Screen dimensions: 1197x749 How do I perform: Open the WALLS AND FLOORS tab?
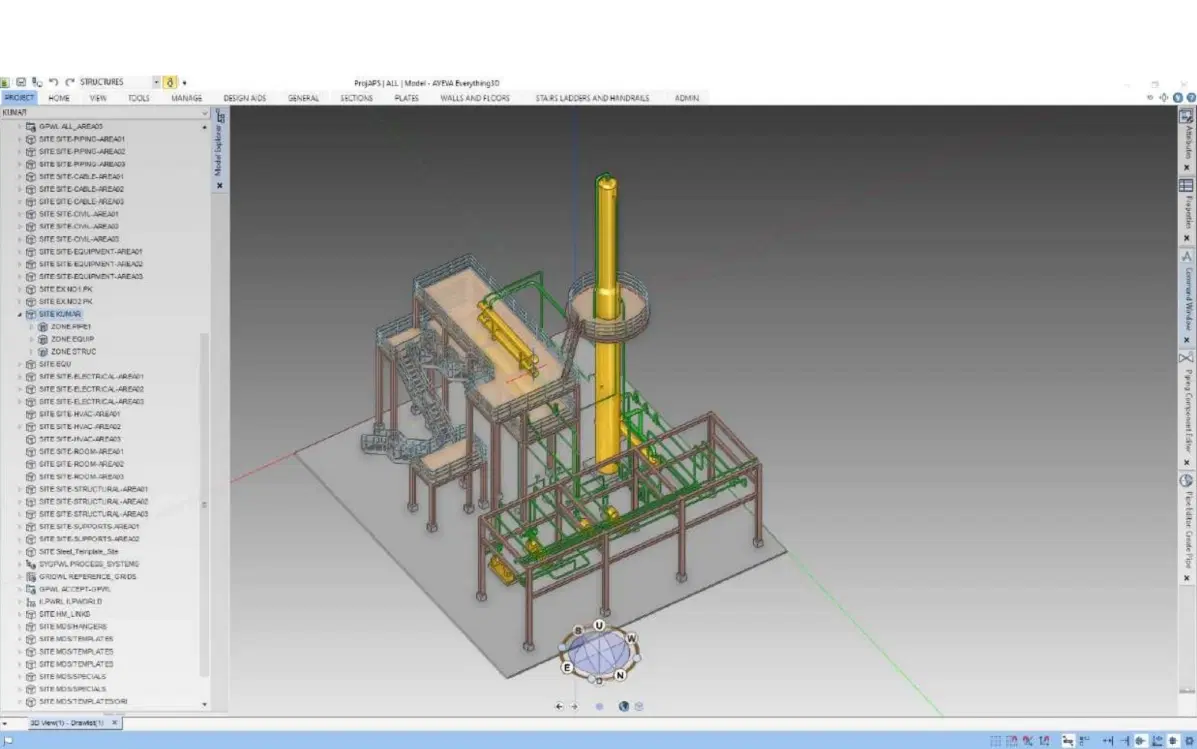click(475, 98)
